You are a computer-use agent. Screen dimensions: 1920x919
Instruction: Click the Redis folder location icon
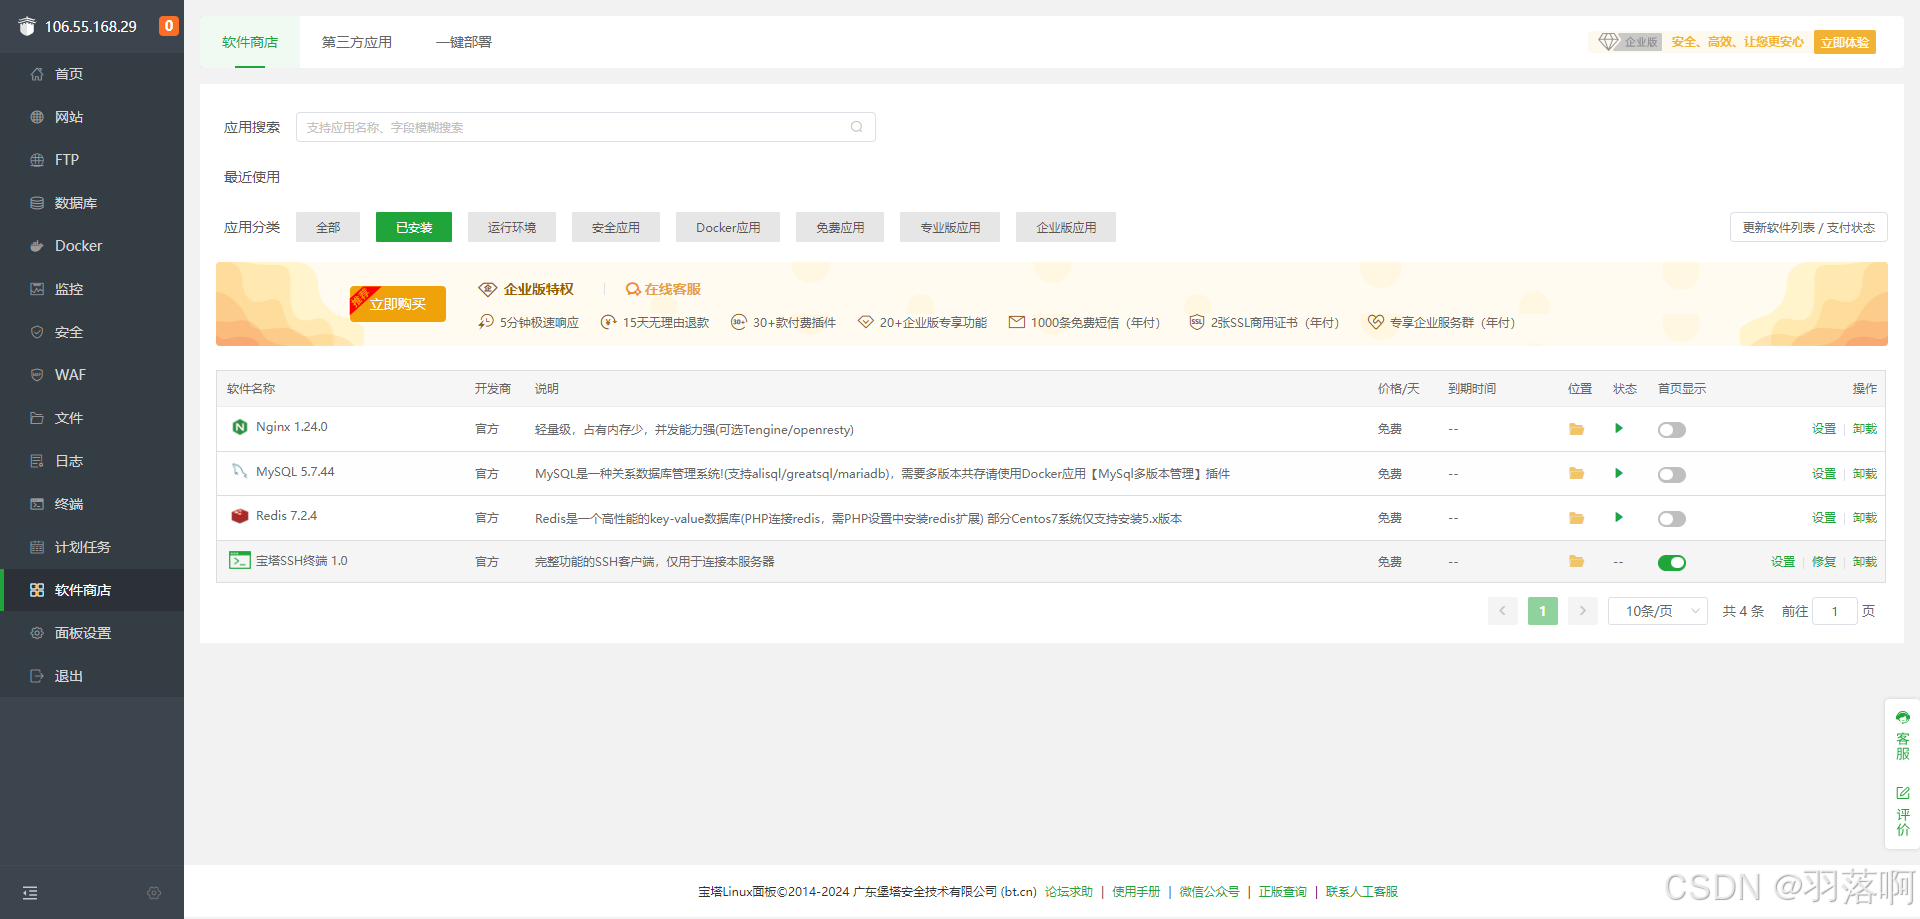point(1576,518)
